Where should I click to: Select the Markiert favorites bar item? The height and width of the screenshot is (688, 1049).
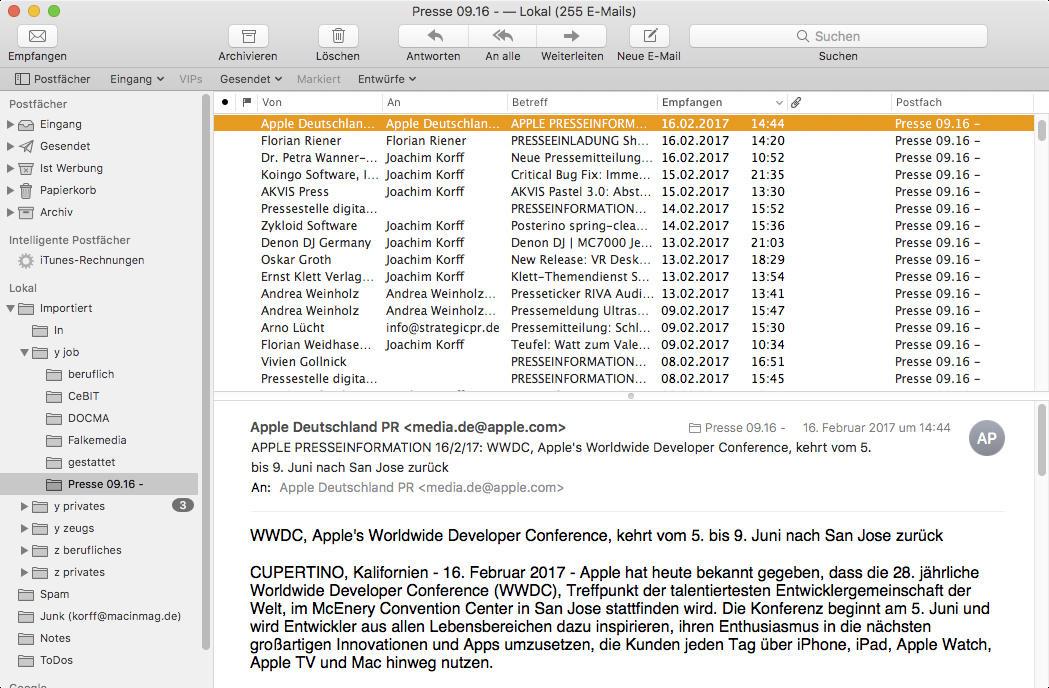click(x=318, y=79)
